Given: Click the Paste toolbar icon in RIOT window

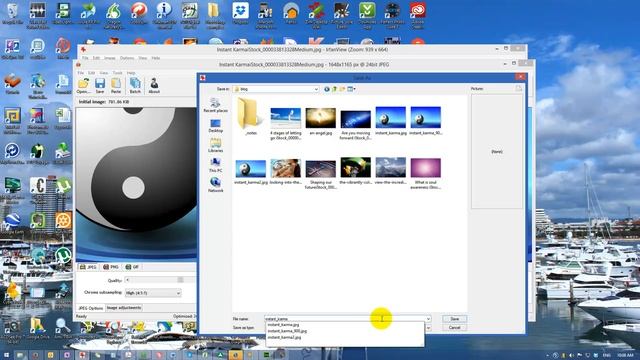Looking at the screenshot, I should click(x=116, y=86).
